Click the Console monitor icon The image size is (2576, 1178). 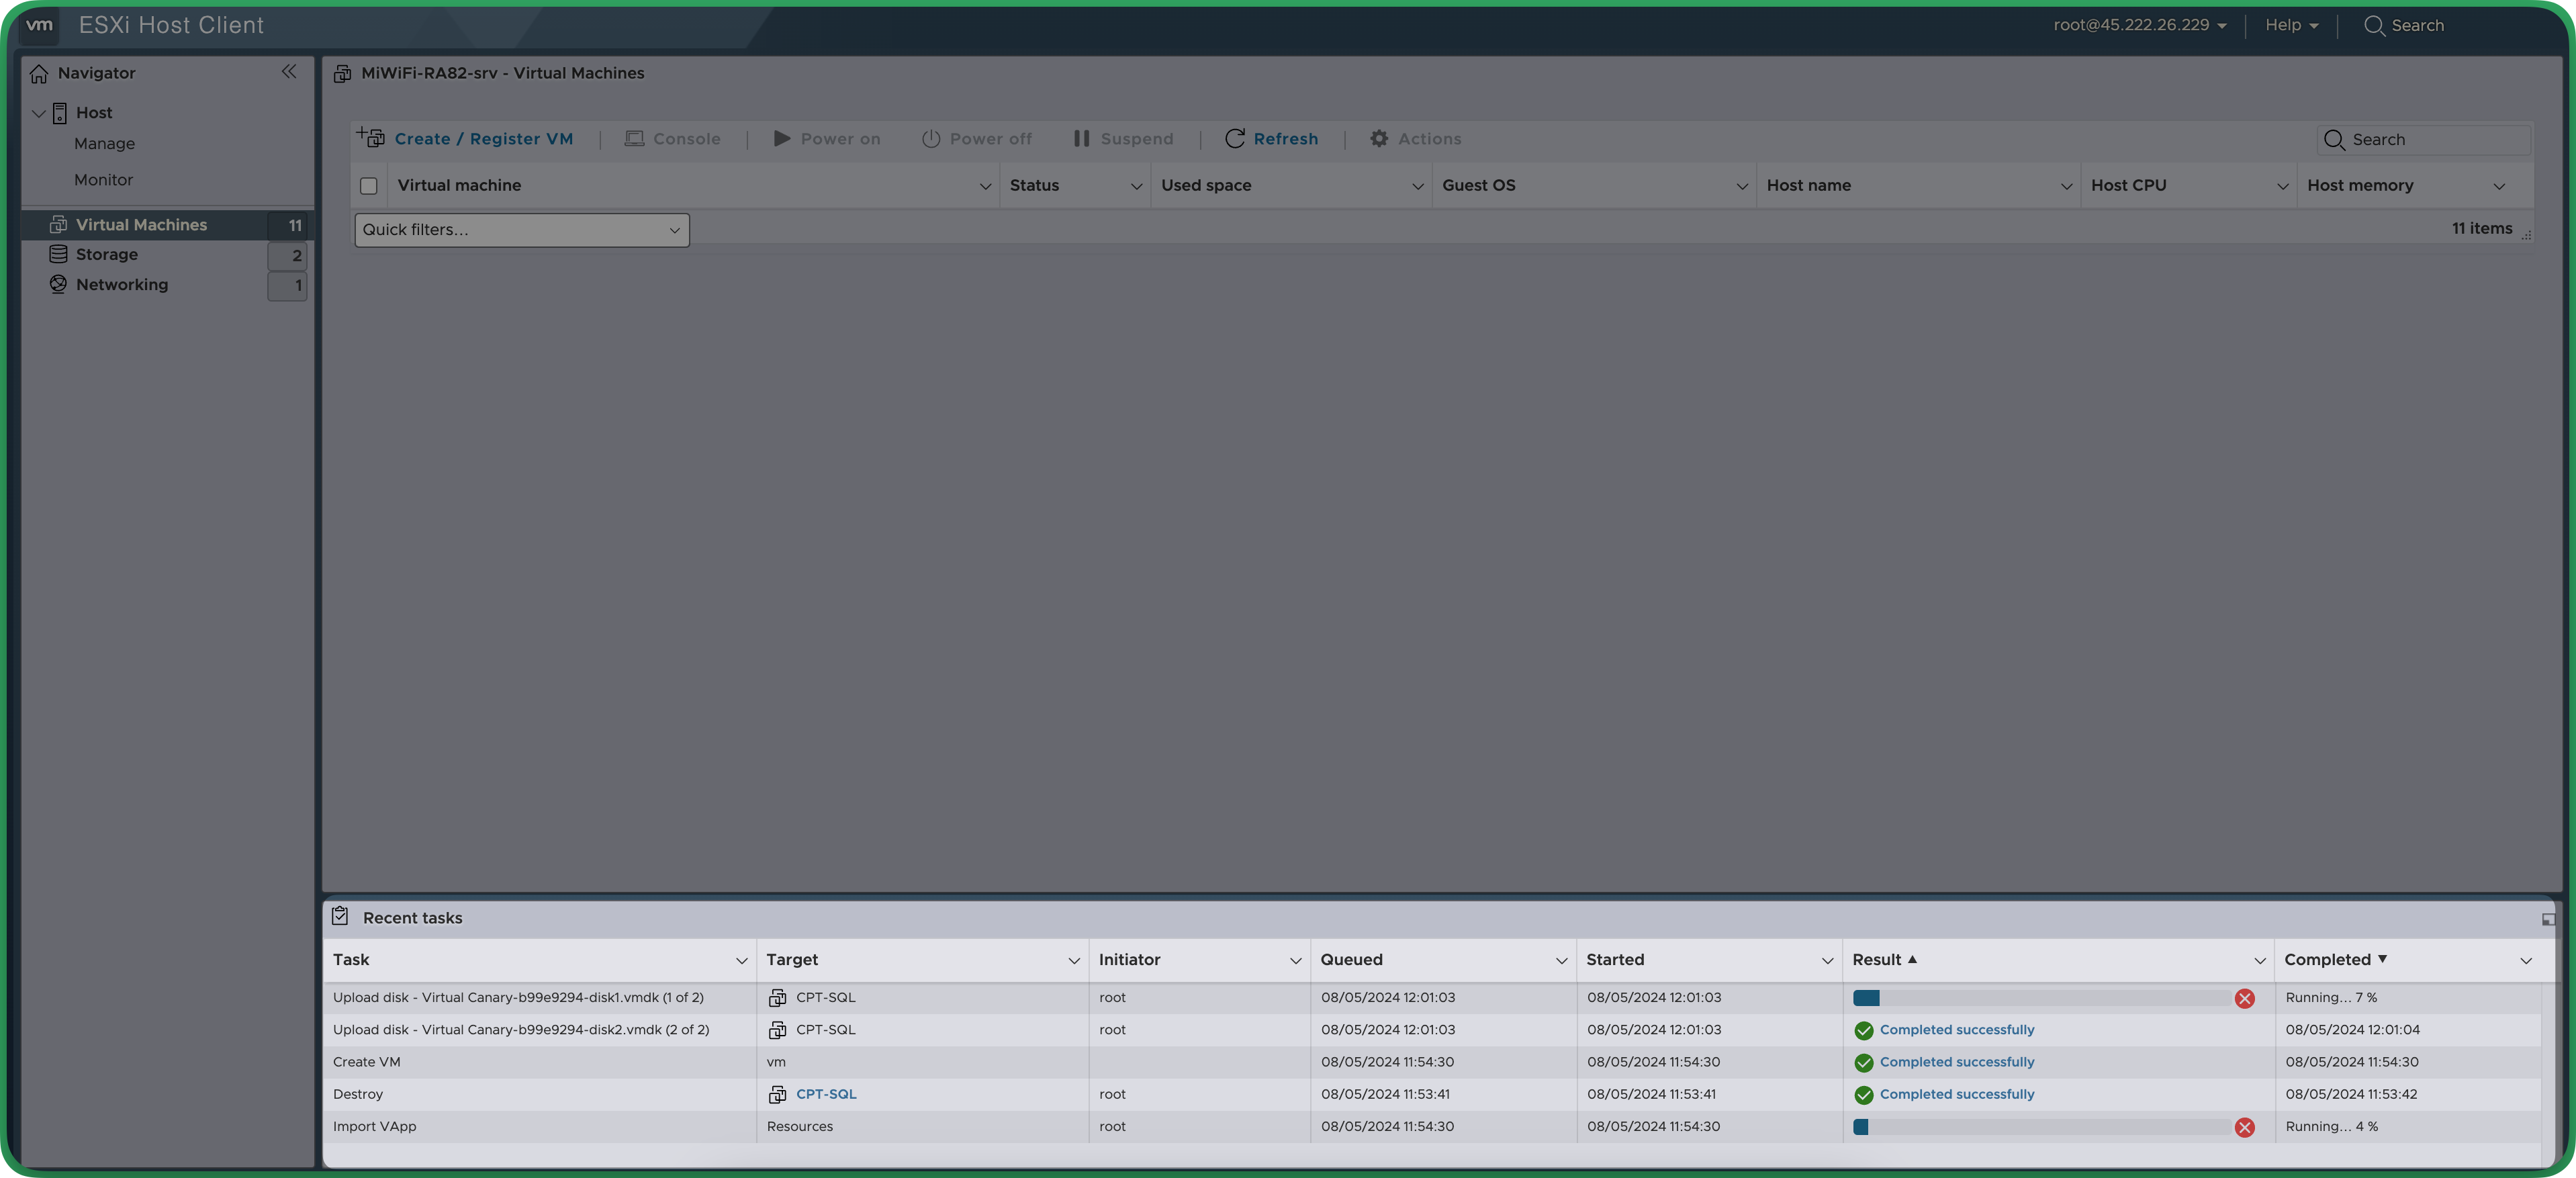tap(634, 139)
